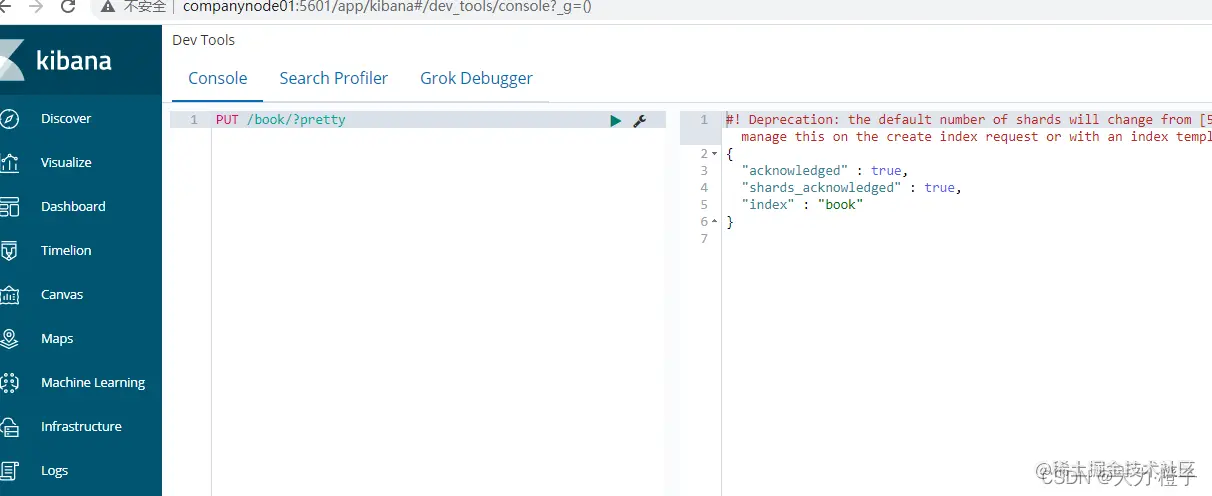
Task: Click the Deprecation warning text line
Action: coord(968,120)
